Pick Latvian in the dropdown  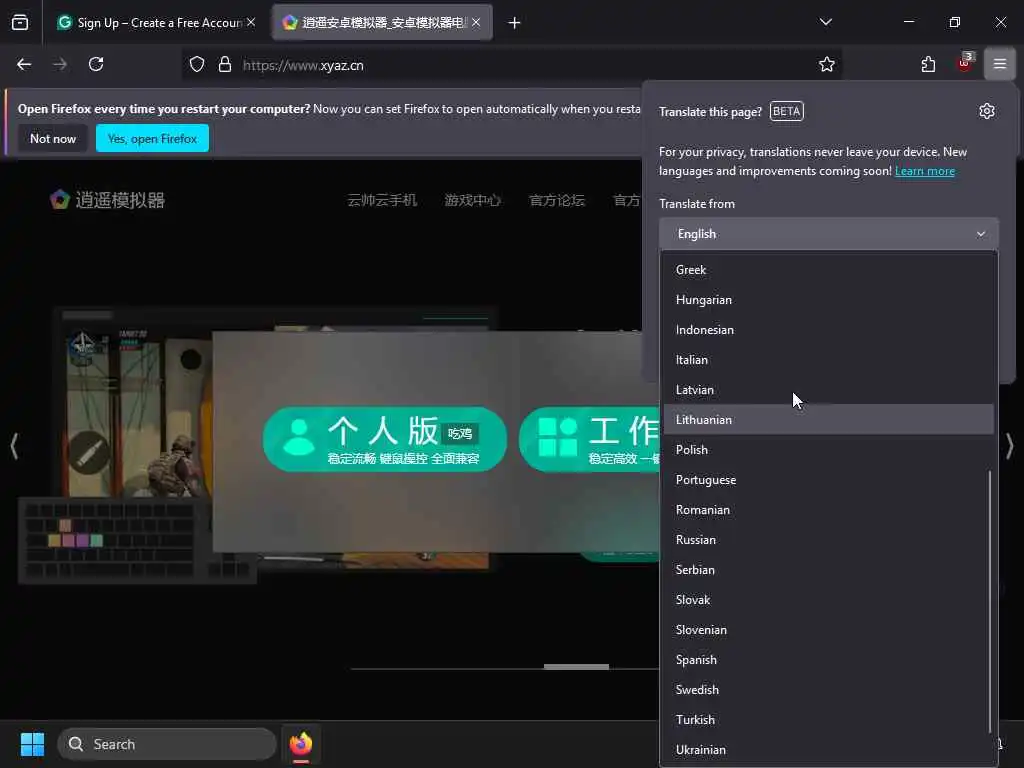point(829,390)
